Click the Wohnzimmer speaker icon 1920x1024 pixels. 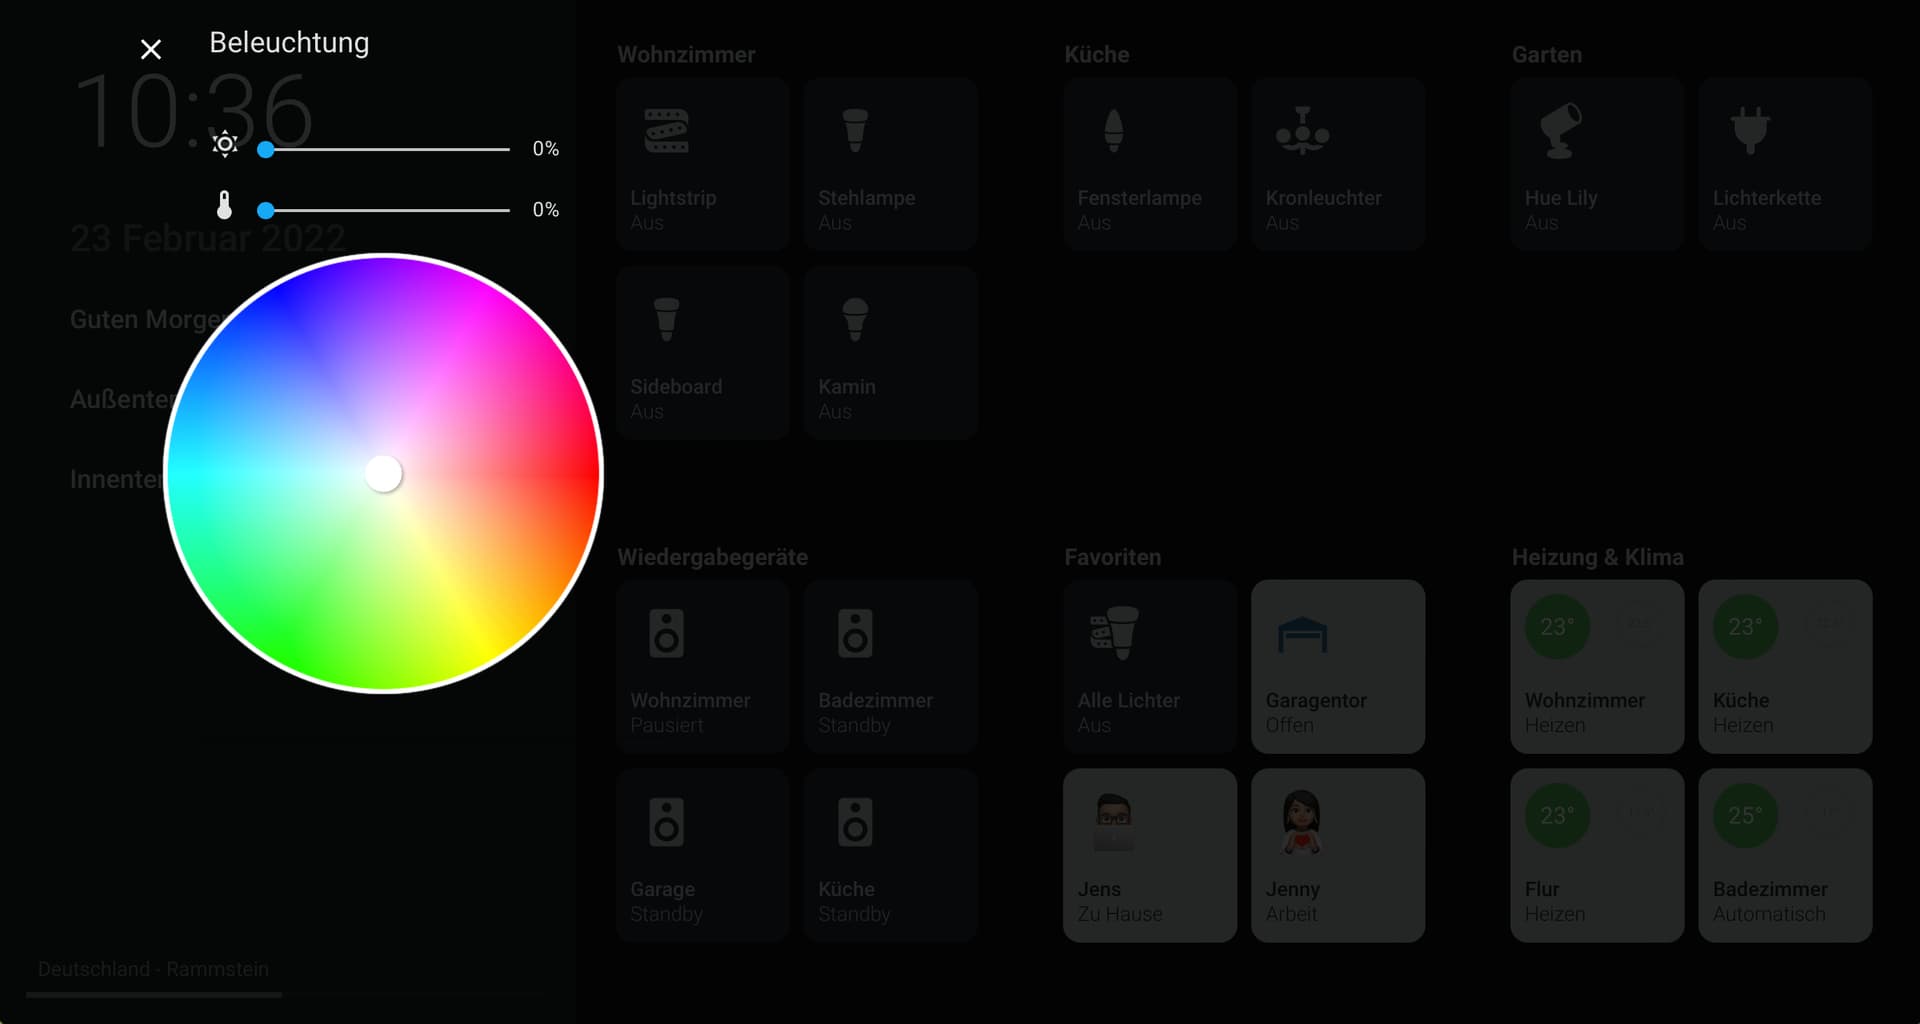667,633
